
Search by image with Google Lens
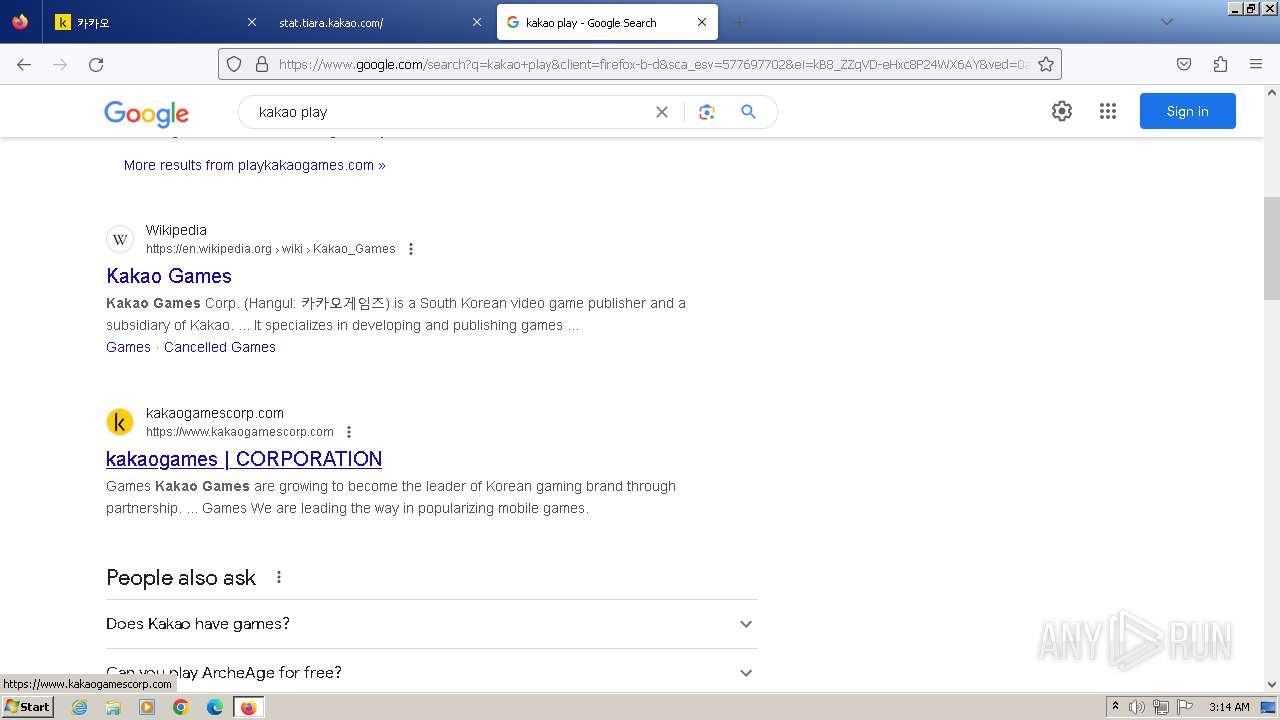(707, 112)
